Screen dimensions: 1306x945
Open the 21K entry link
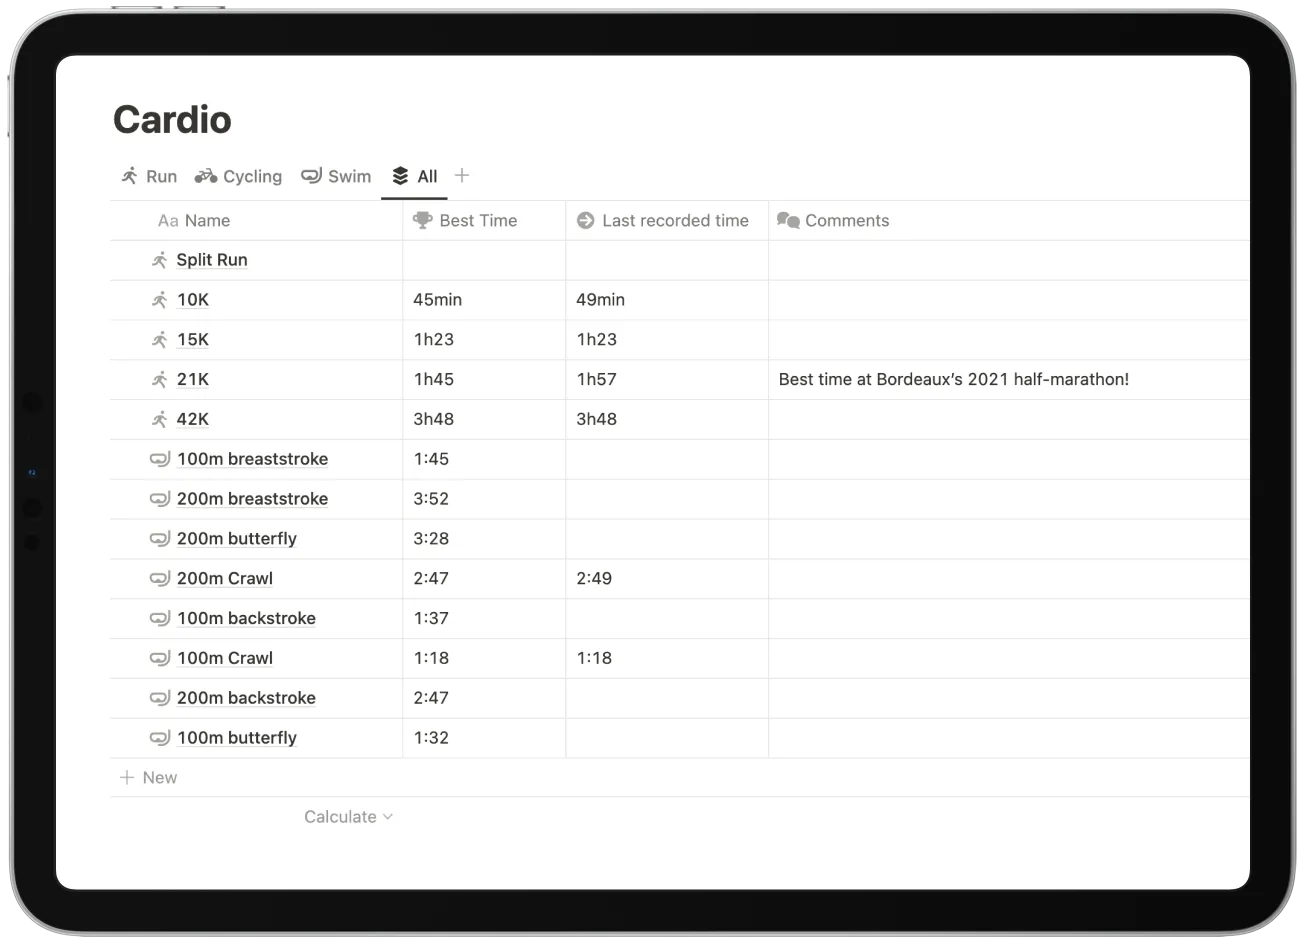(x=193, y=379)
